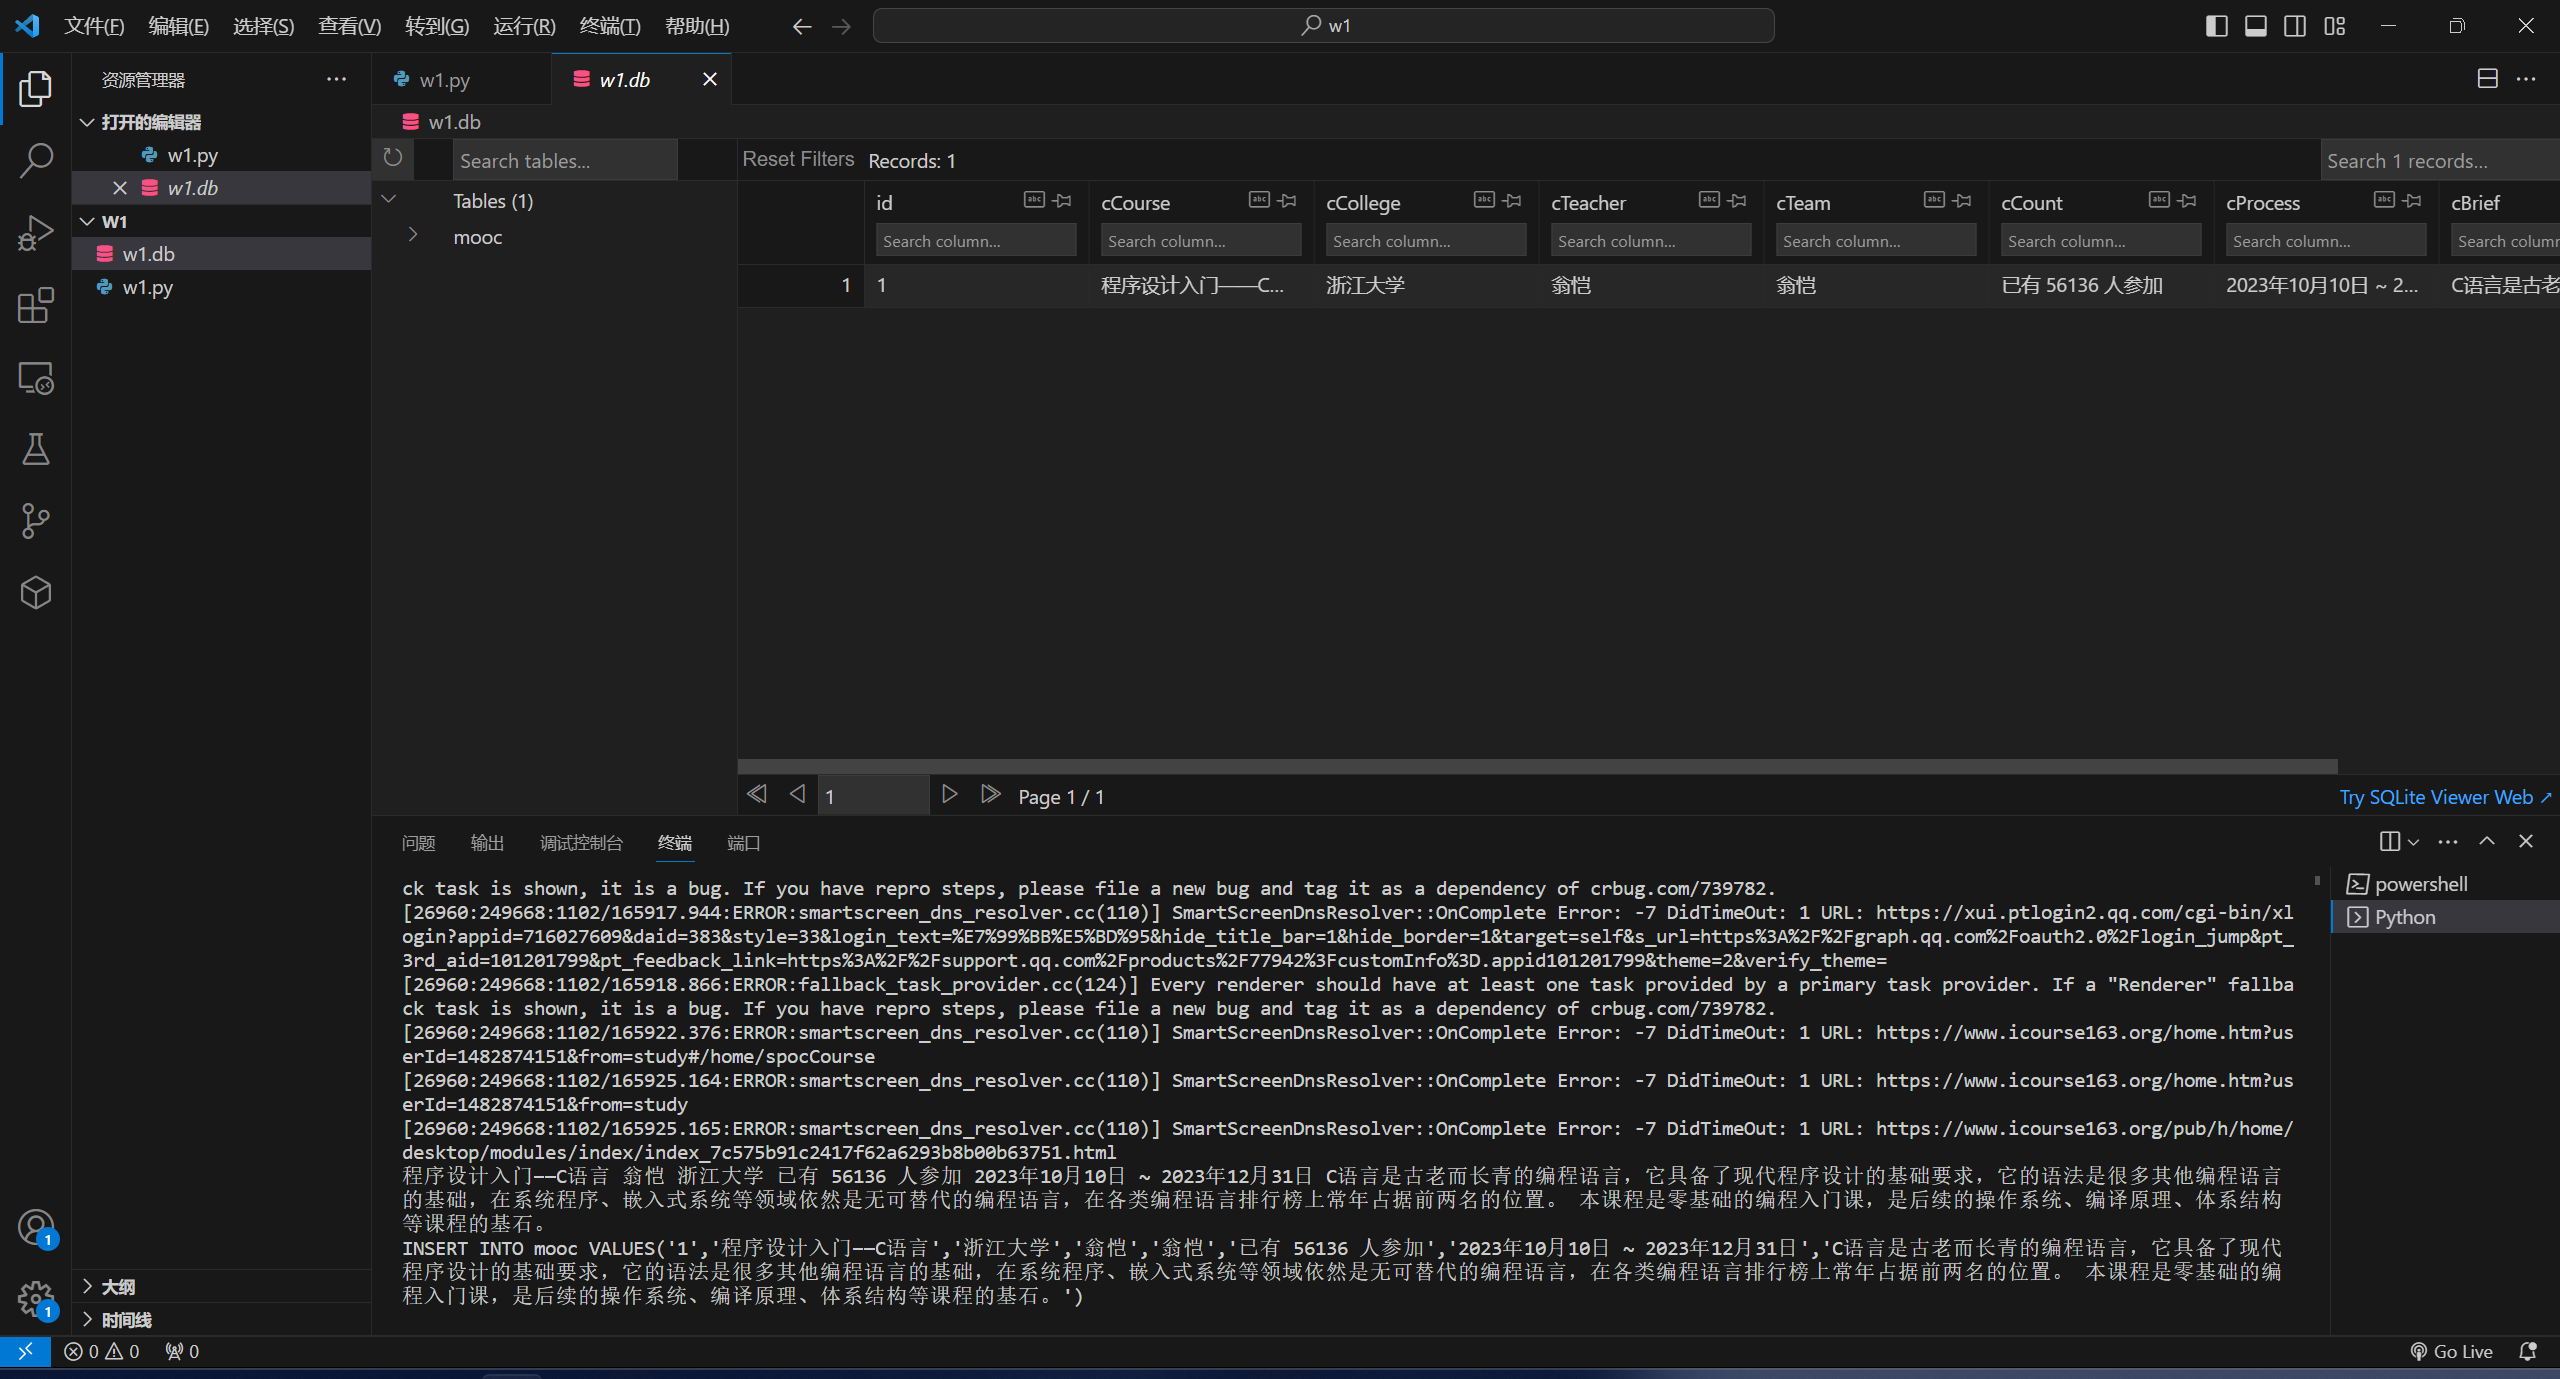Screen dimensions: 2560x1379
Task: Open Manage gear settings menu
Action: (x=36, y=1299)
